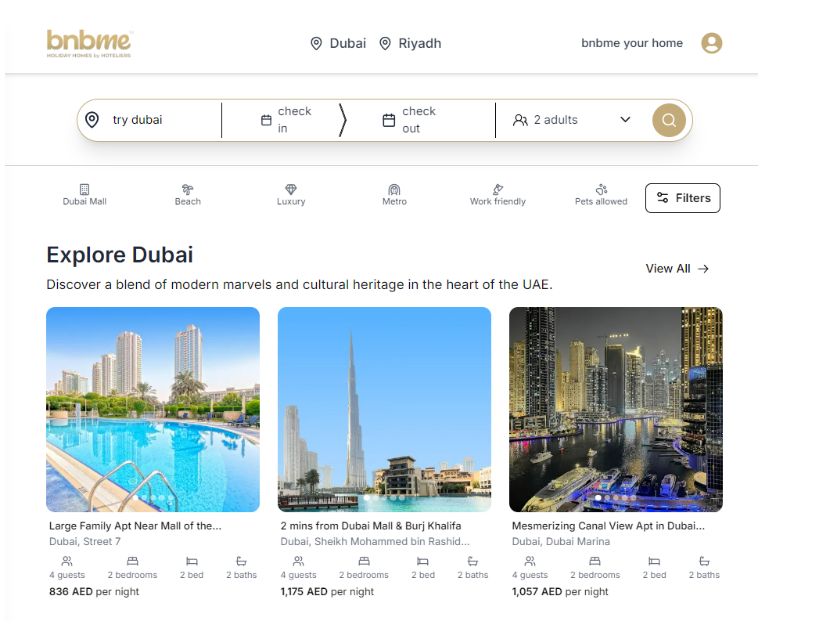This screenshot has height=638, width=817.
Task: Open the check in date picker
Action: coord(287,120)
